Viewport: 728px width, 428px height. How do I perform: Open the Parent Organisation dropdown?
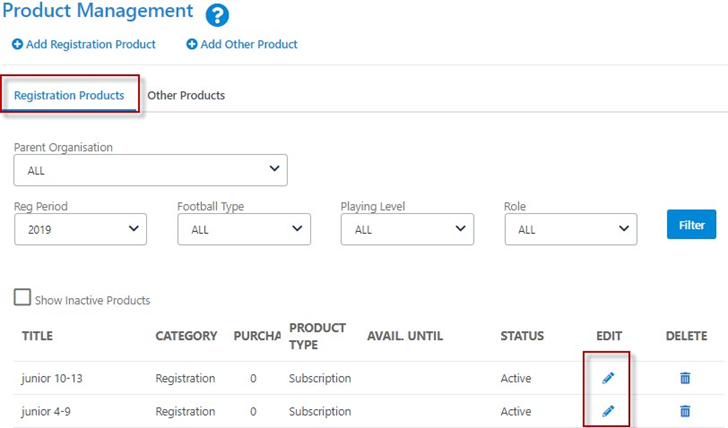(150, 170)
